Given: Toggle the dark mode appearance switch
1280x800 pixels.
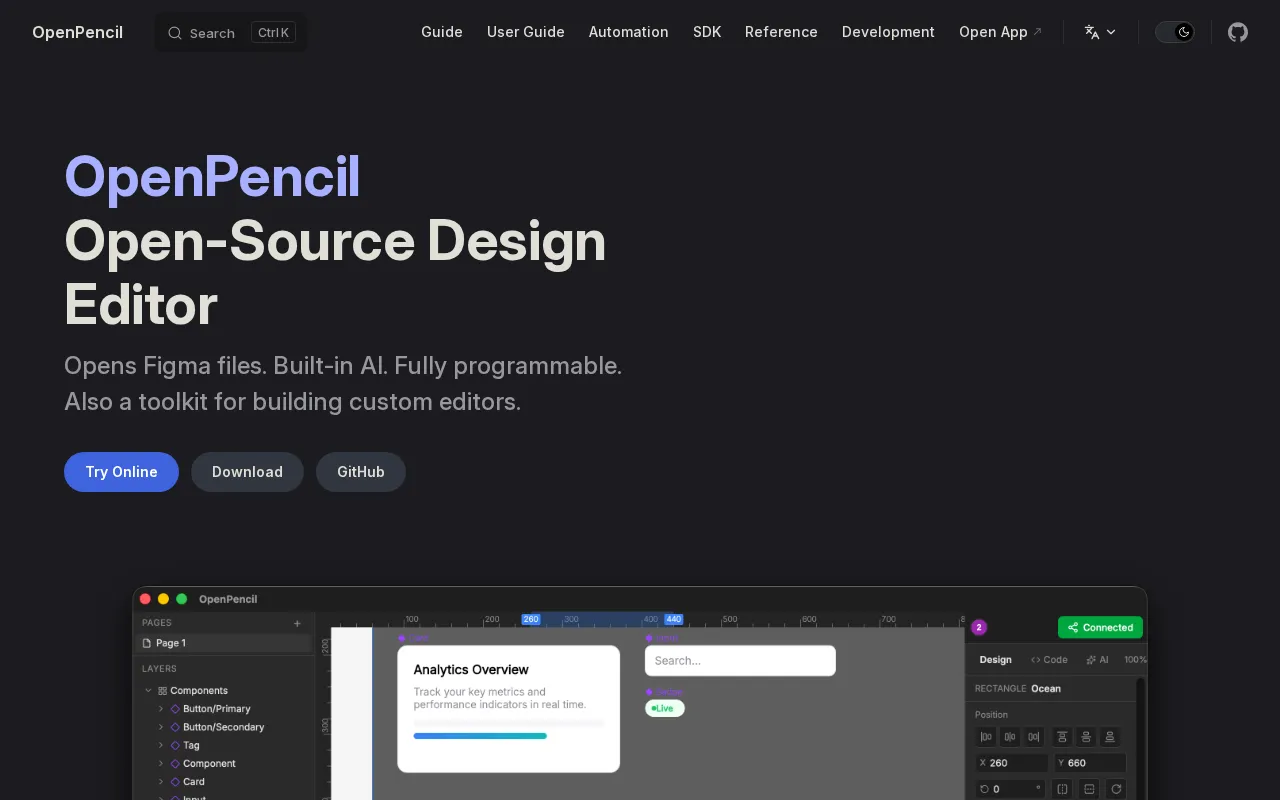Looking at the screenshot, I should coord(1175,32).
